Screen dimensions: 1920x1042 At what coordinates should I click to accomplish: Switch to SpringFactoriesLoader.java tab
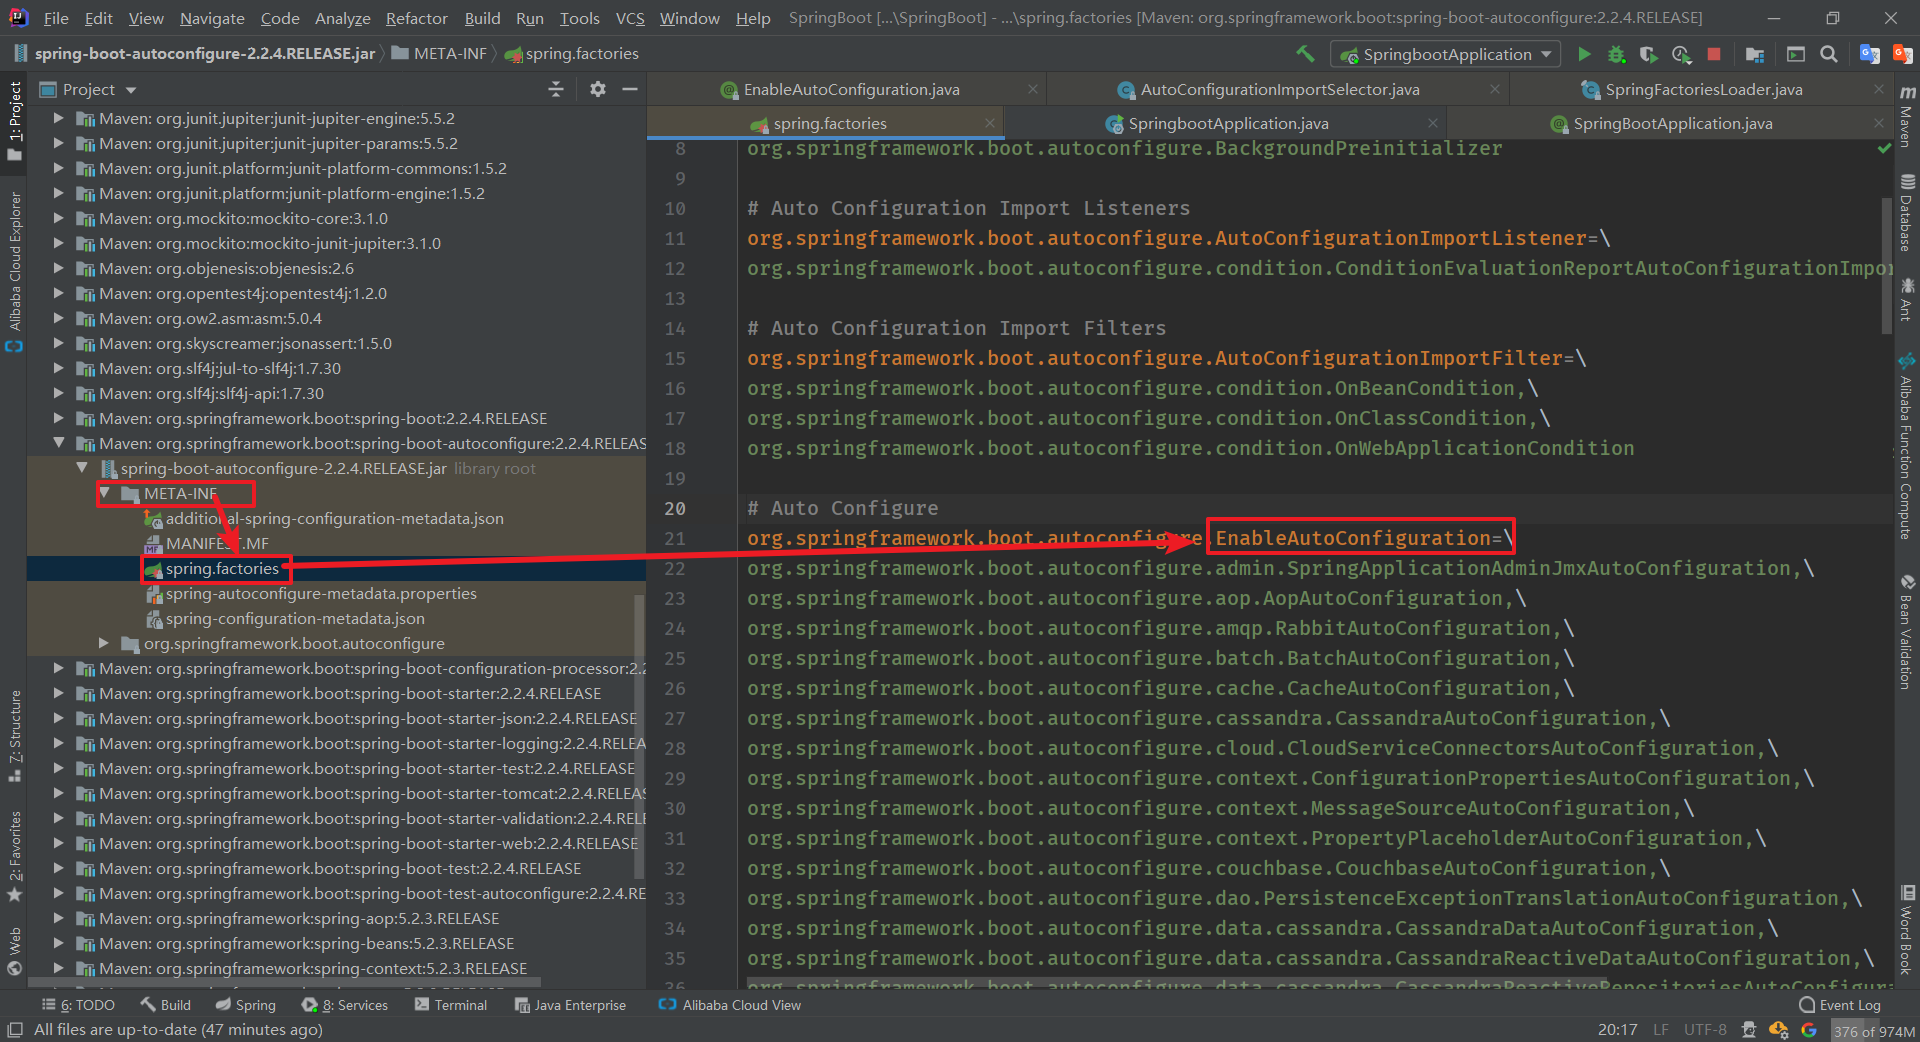[x=1703, y=89]
